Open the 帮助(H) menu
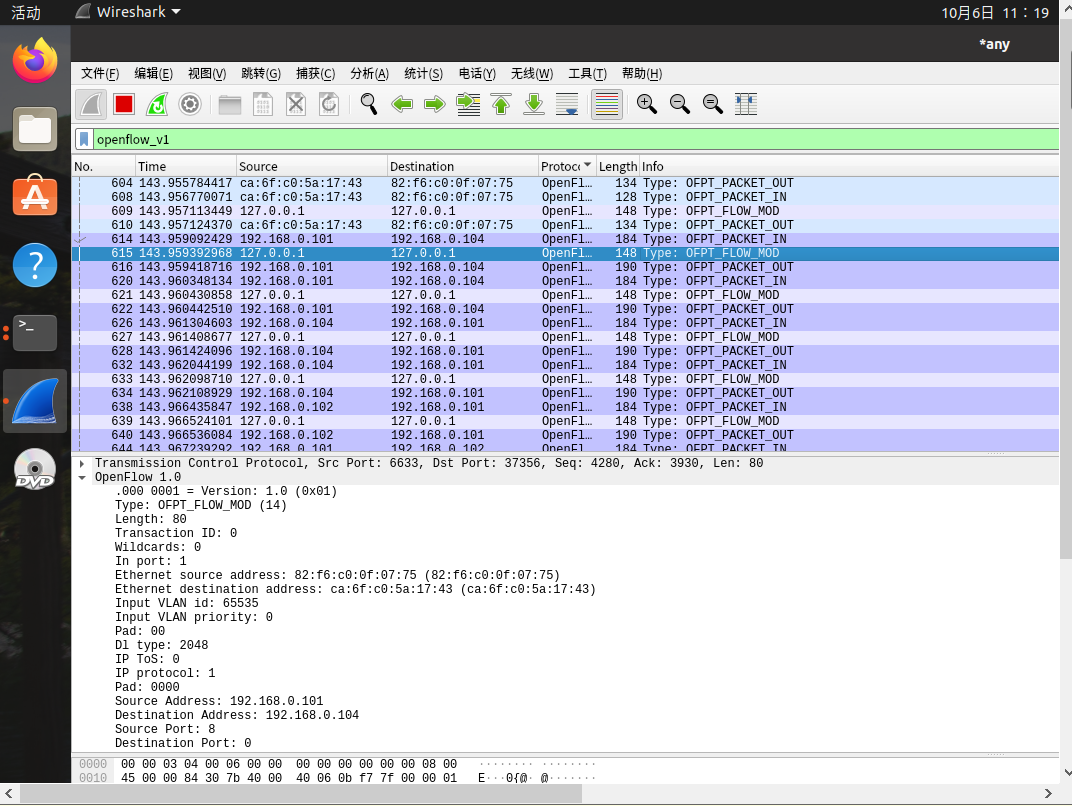 tap(641, 74)
